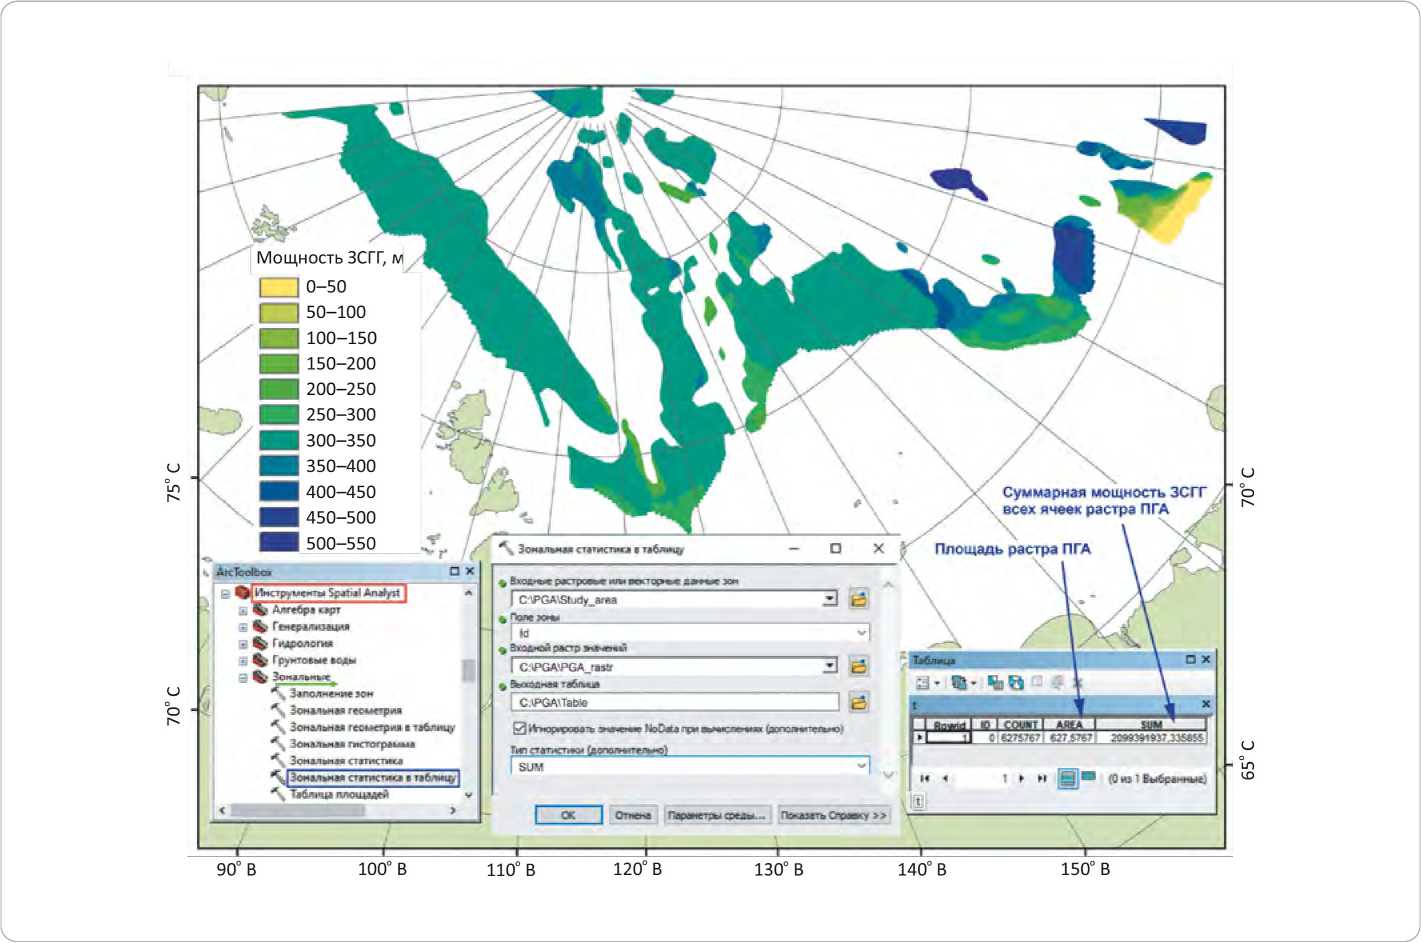
Task: Show selected records view button
Action: tap(1088, 777)
